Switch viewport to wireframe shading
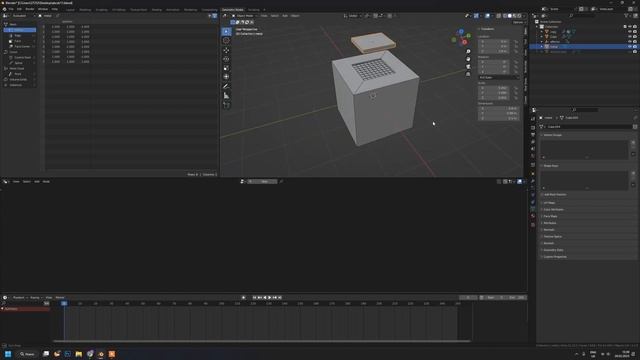Viewport: 640px width, 360px height. pos(505,16)
